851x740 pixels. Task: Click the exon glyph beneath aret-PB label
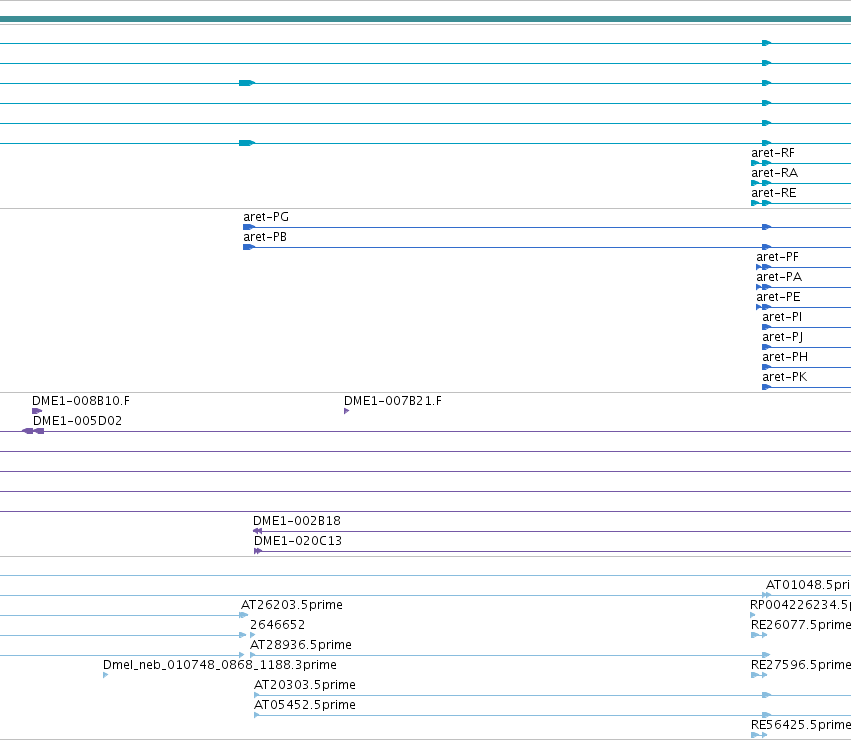249,247
